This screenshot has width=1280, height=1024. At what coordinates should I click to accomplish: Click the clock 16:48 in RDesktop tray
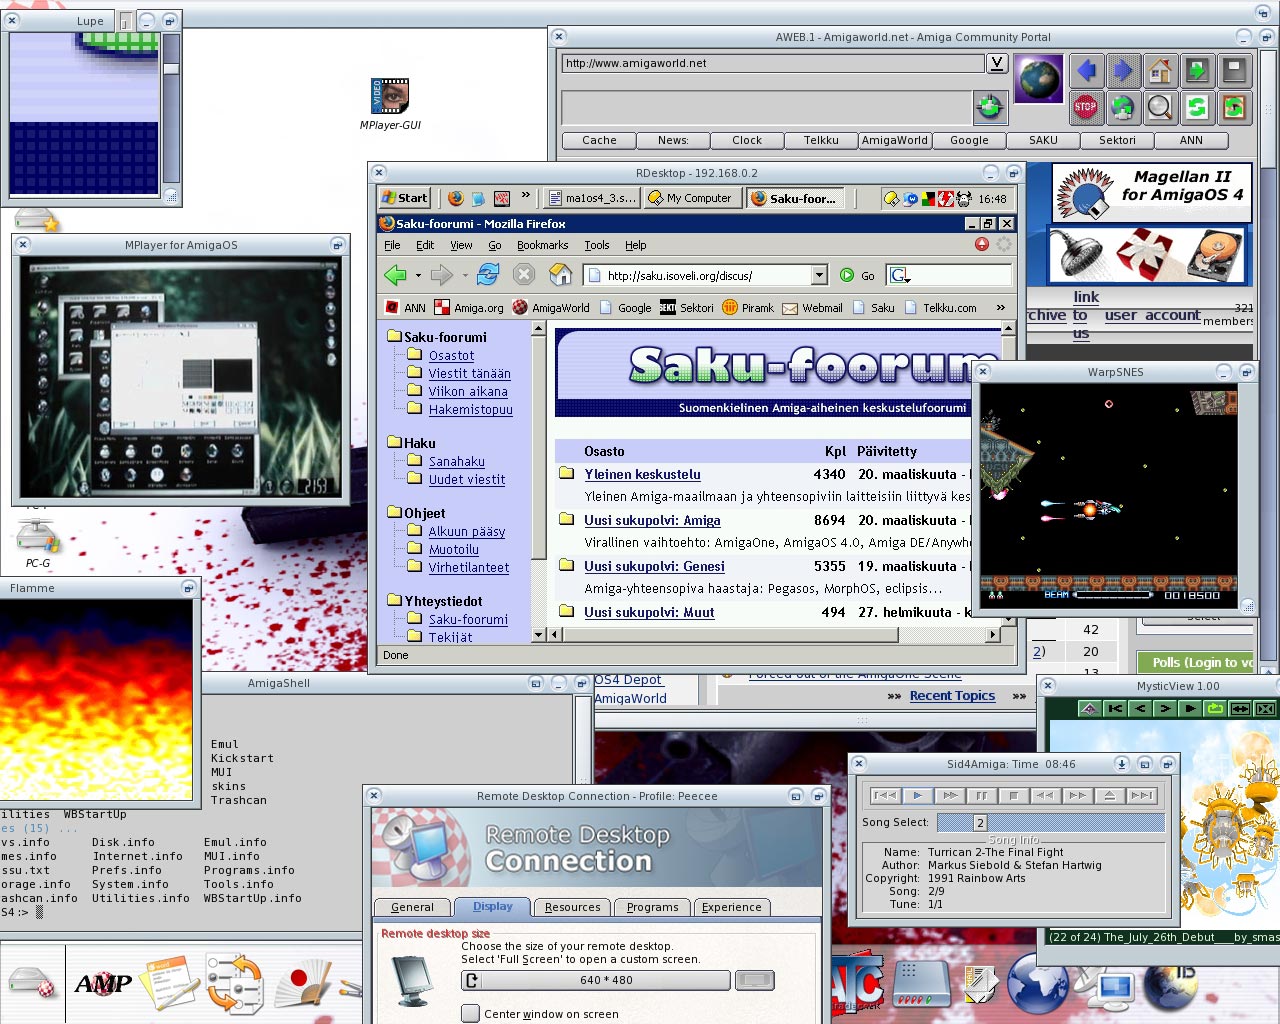tap(992, 199)
